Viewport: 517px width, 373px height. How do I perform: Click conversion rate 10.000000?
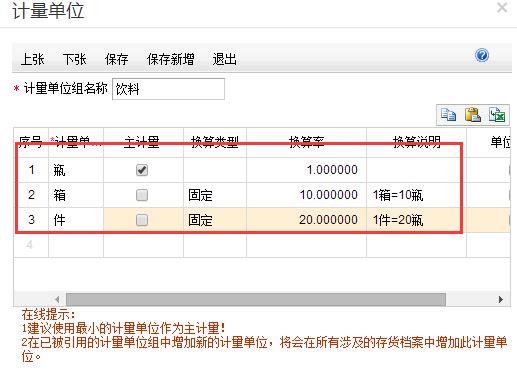pyautogui.click(x=306, y=195)
